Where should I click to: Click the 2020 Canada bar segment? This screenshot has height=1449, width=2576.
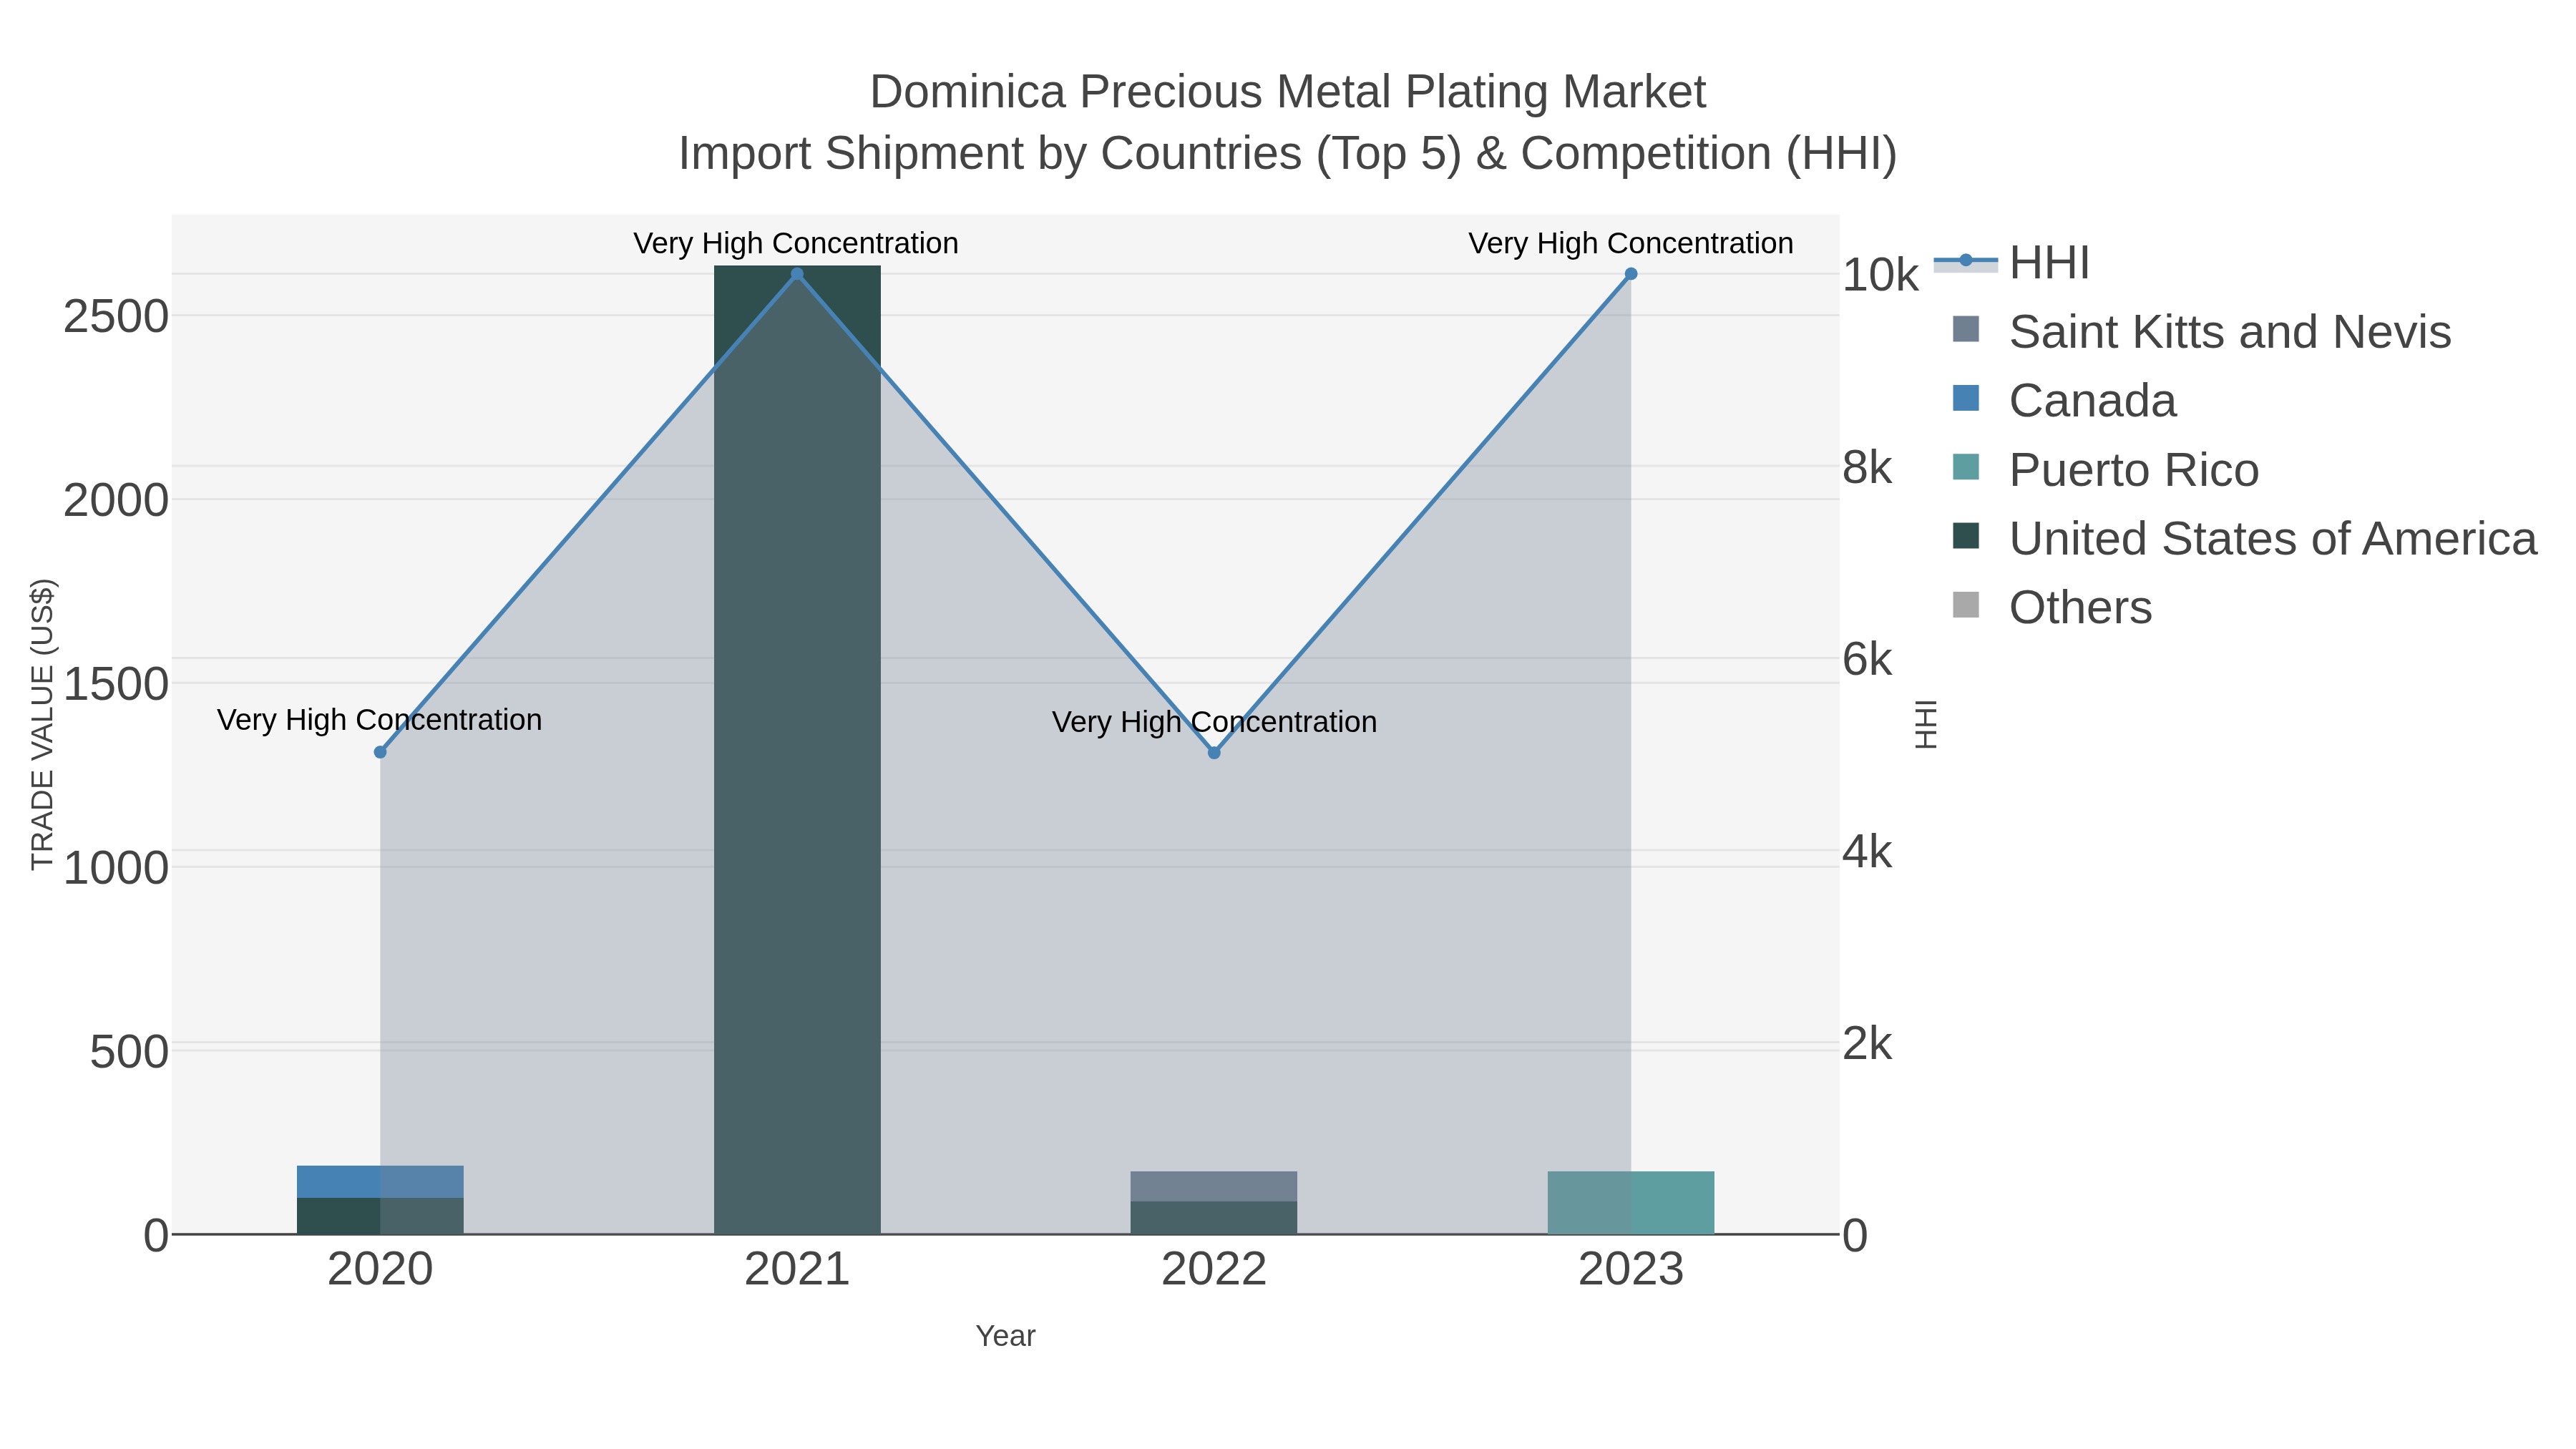[x=380, y=1182]
